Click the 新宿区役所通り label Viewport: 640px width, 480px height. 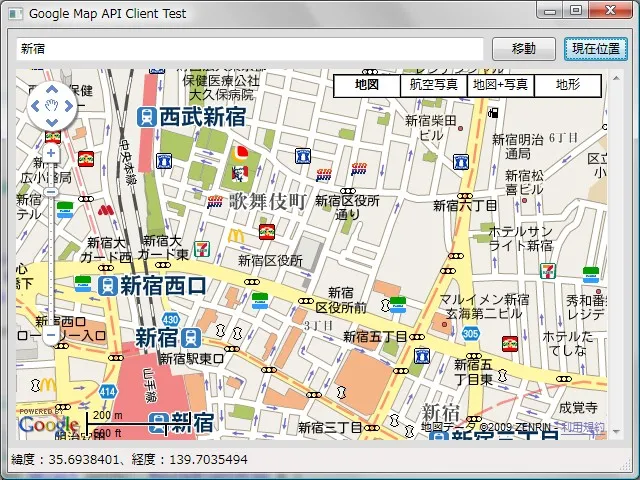(x=347, y=207)
